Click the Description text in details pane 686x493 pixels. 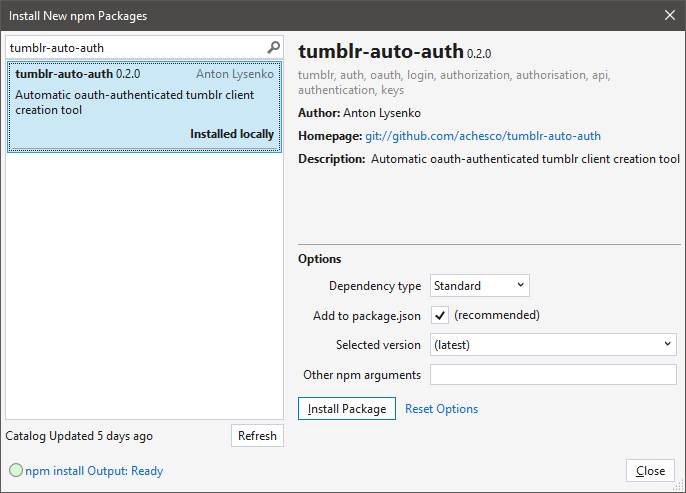pos(489,159)
